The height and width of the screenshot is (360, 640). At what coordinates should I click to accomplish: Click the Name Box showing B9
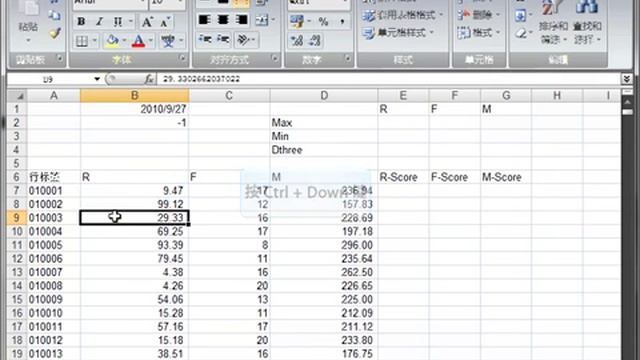click(x=48, y=79)
